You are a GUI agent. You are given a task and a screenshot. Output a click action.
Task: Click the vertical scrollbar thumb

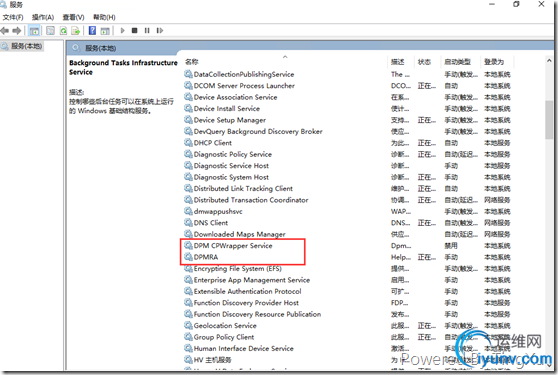pos(549,120)
